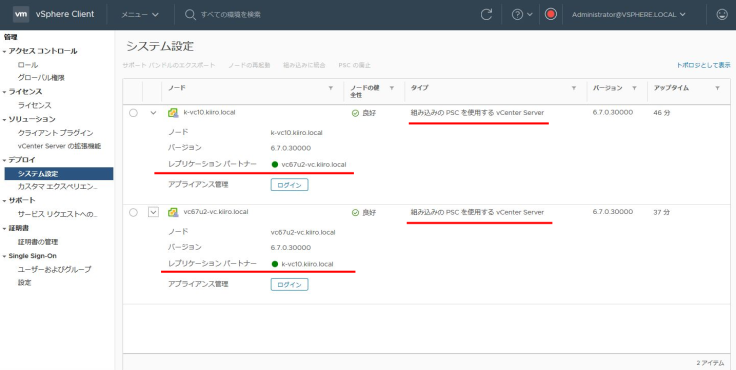This screenshot has height=370, width=736.
Task: Click PSC の廃止 action
Action: pos(354,65)
